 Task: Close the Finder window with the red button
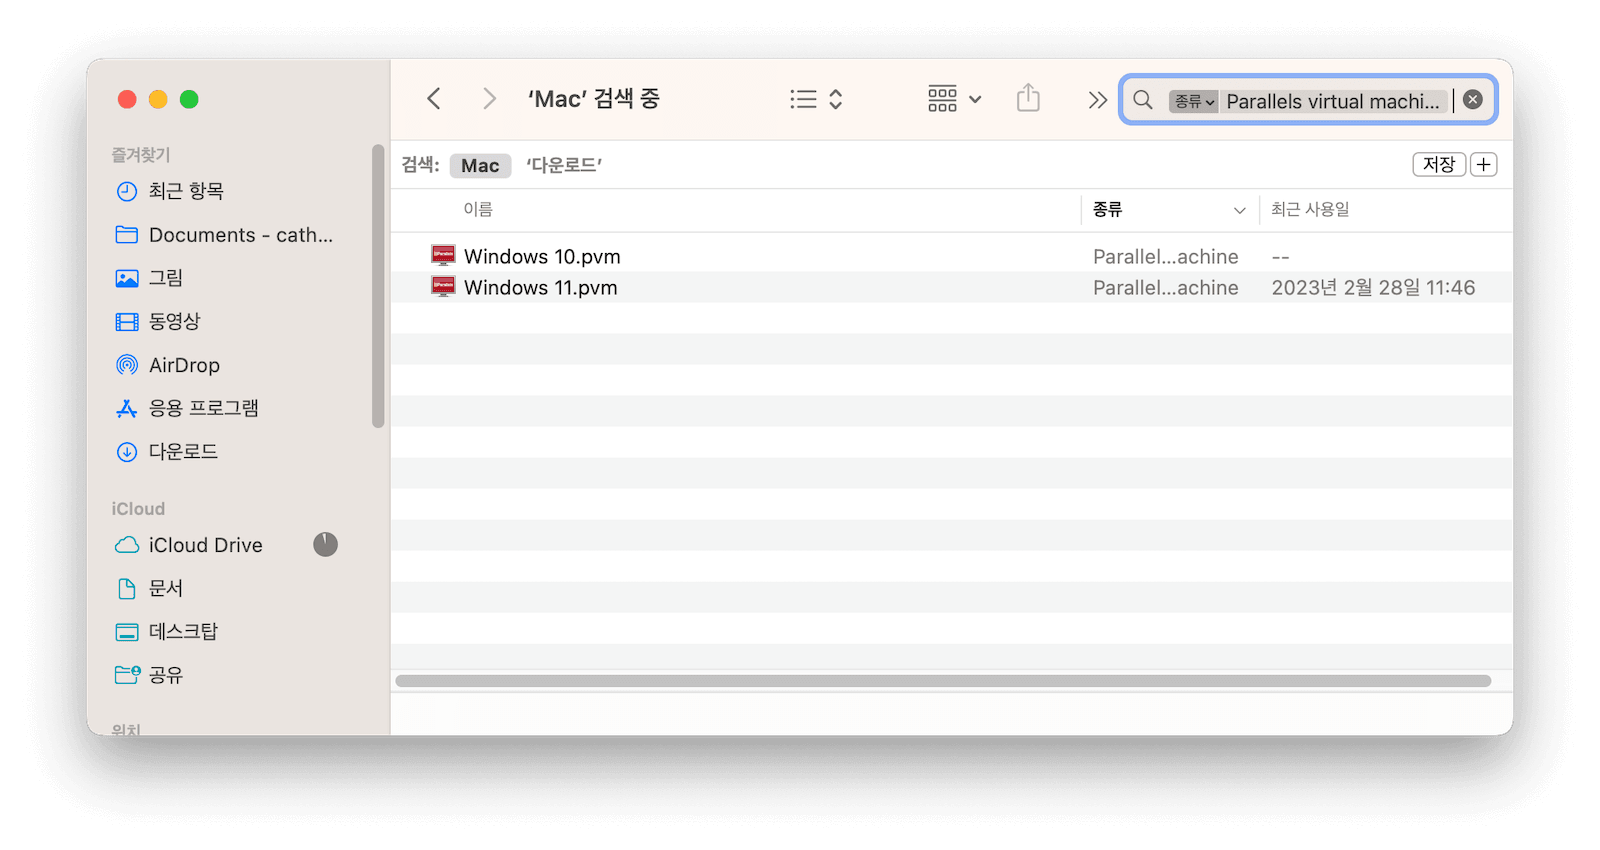[x=127, y=99]
